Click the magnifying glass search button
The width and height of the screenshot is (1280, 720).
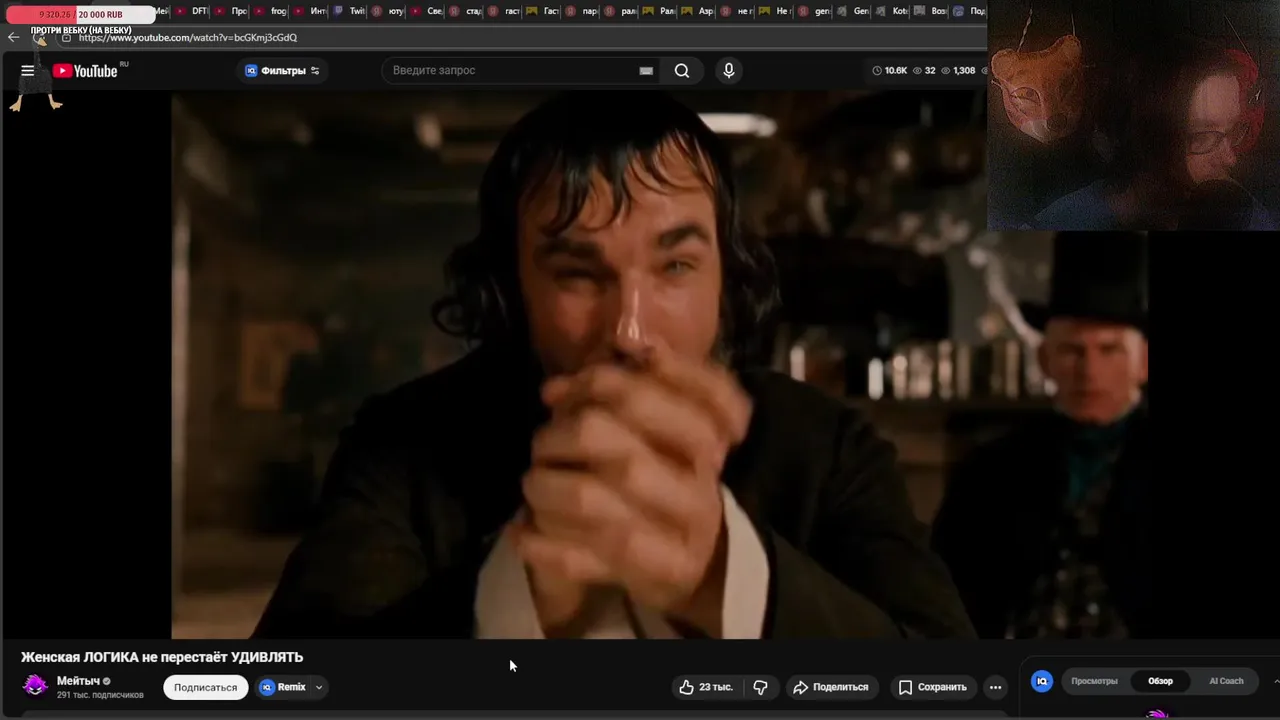tap(682, 71)
